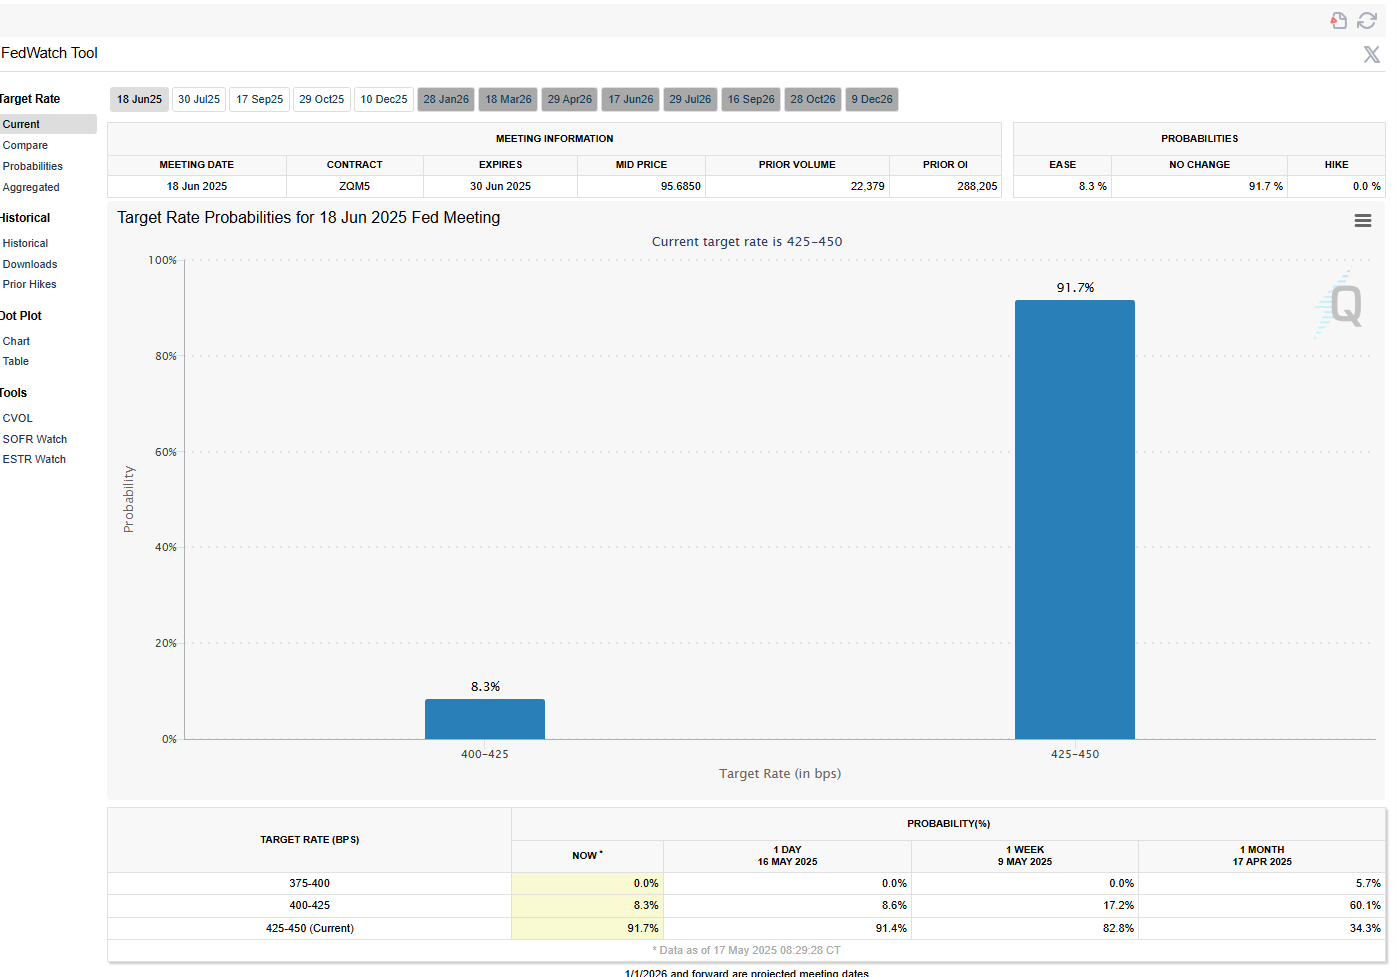The height and width of the screenshot is (977, 1397).
Task: Open Current under Target Rate sidebar
Action: pyautogui.click(x=48, y=124)
